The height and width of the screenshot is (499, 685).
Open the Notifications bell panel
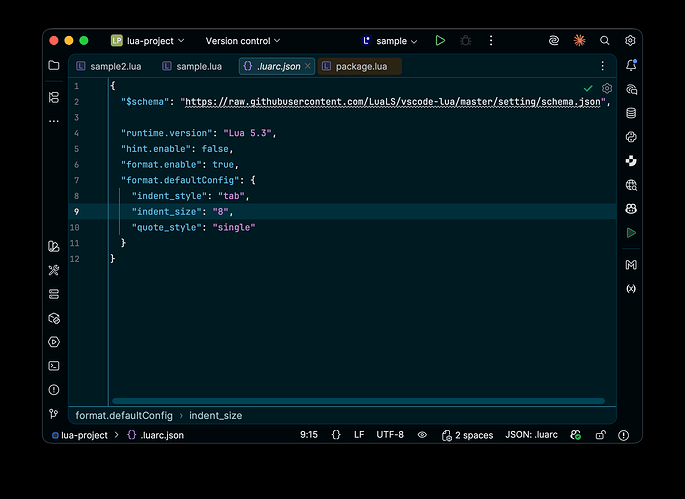click(x=631, y=66)
